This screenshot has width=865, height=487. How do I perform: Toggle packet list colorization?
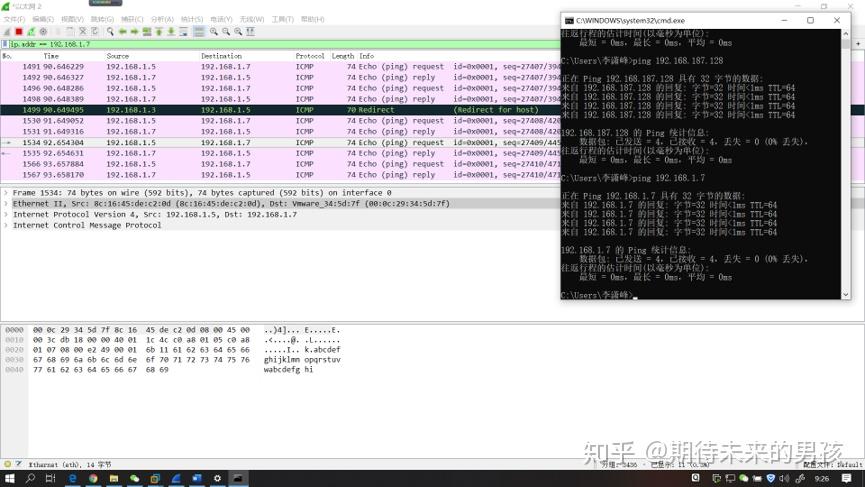(x=199, y=31)
